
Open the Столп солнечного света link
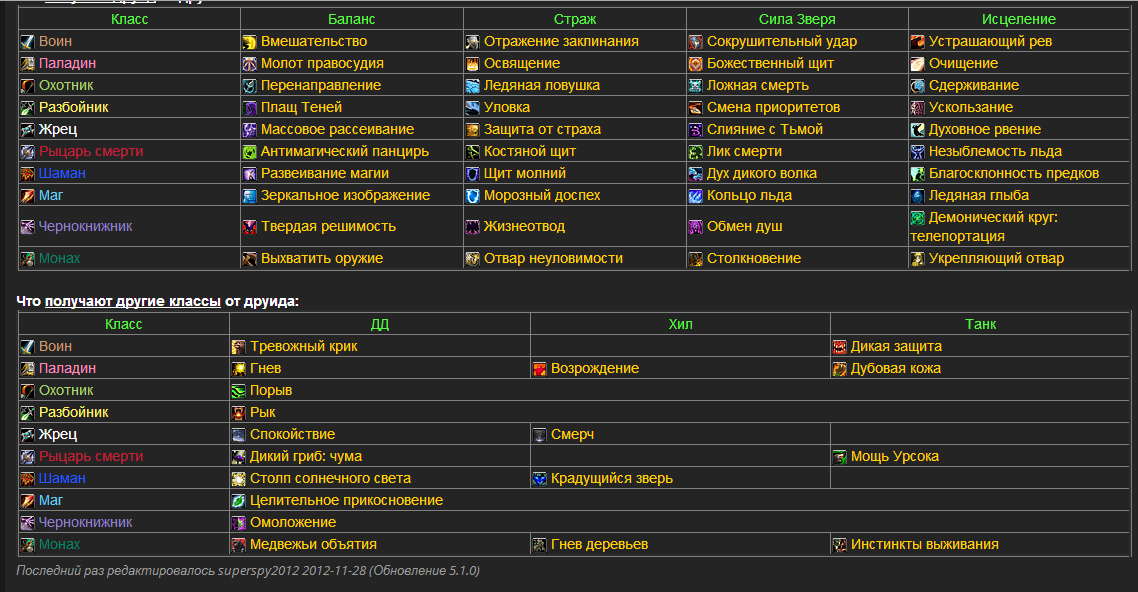coord(330,479)
